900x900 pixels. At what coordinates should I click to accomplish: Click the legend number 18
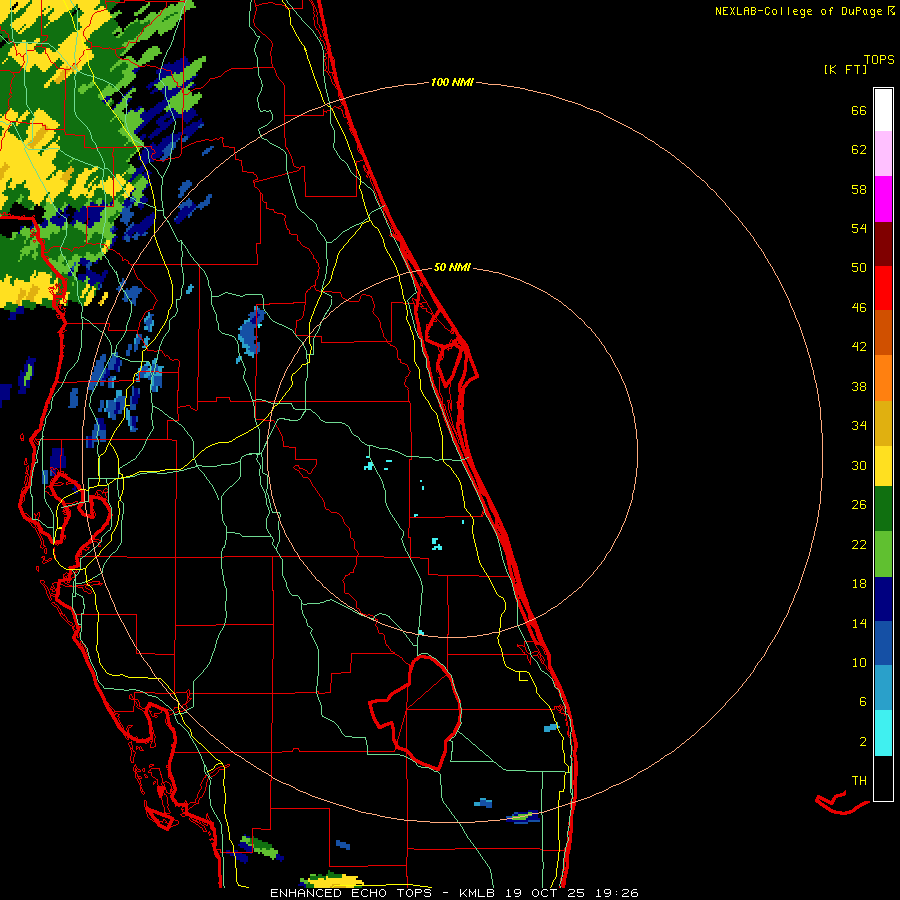pos(859,584)
